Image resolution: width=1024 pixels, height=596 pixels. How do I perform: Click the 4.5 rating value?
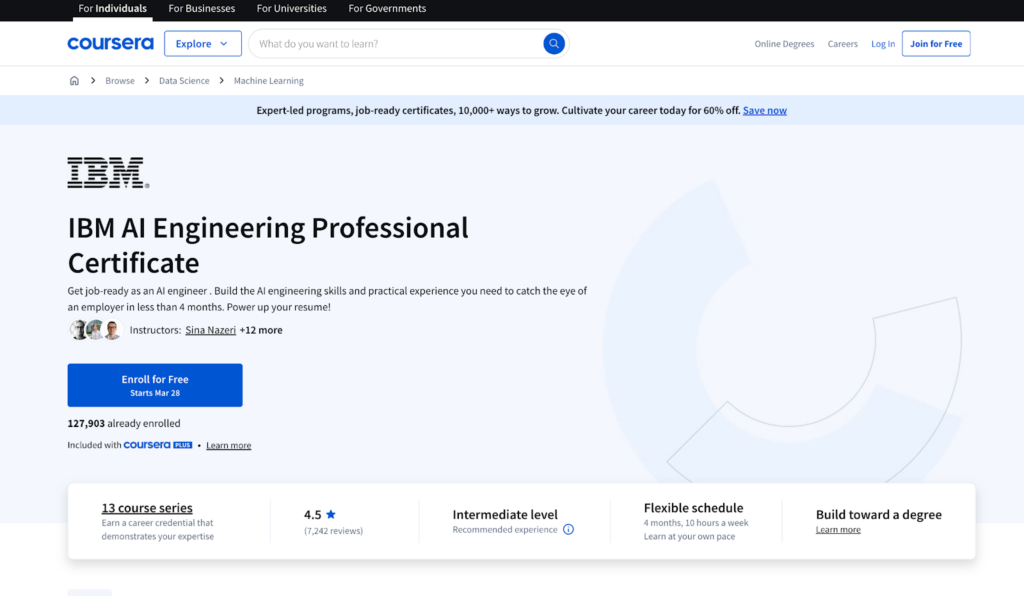(312, 514)
